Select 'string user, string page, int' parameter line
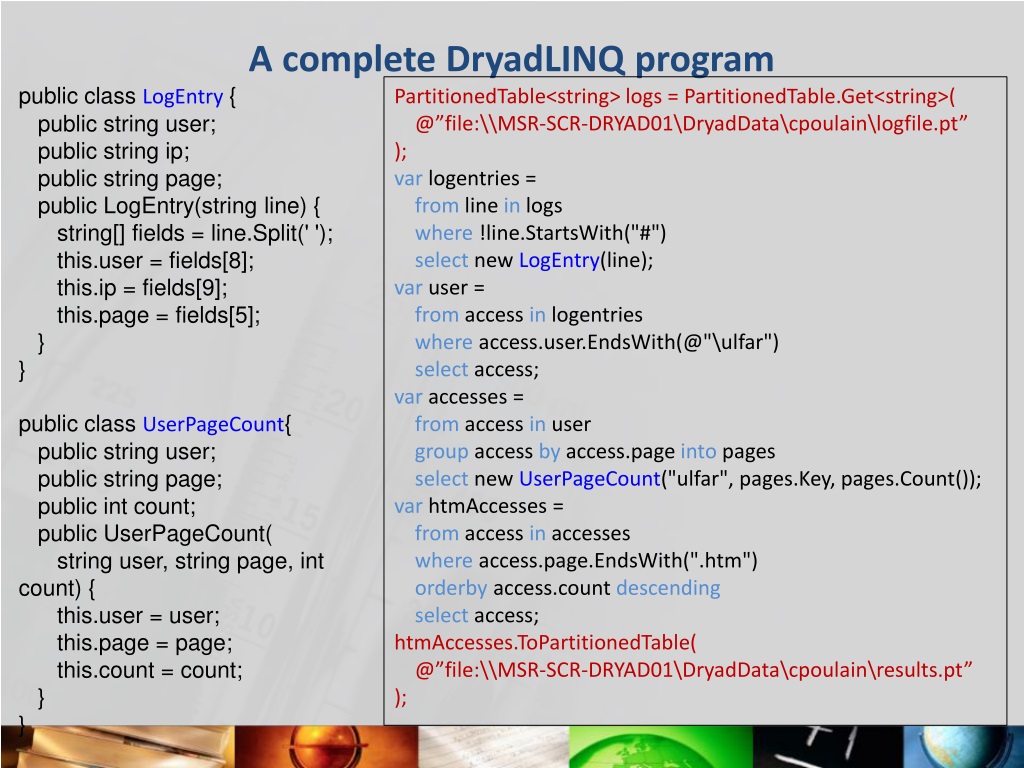Image resolution: width=1024 pixels, height=768 pixels. (190, 562)
